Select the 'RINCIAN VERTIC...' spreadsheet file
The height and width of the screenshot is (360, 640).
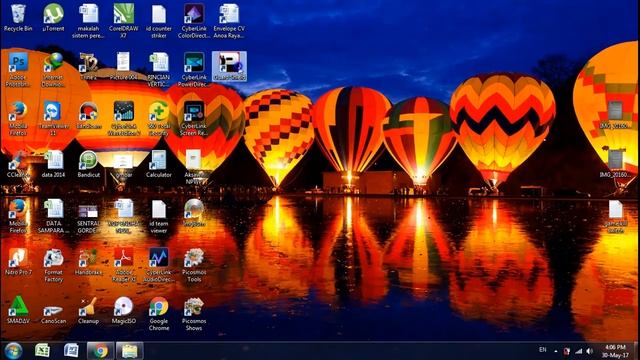tap(159, 69)
